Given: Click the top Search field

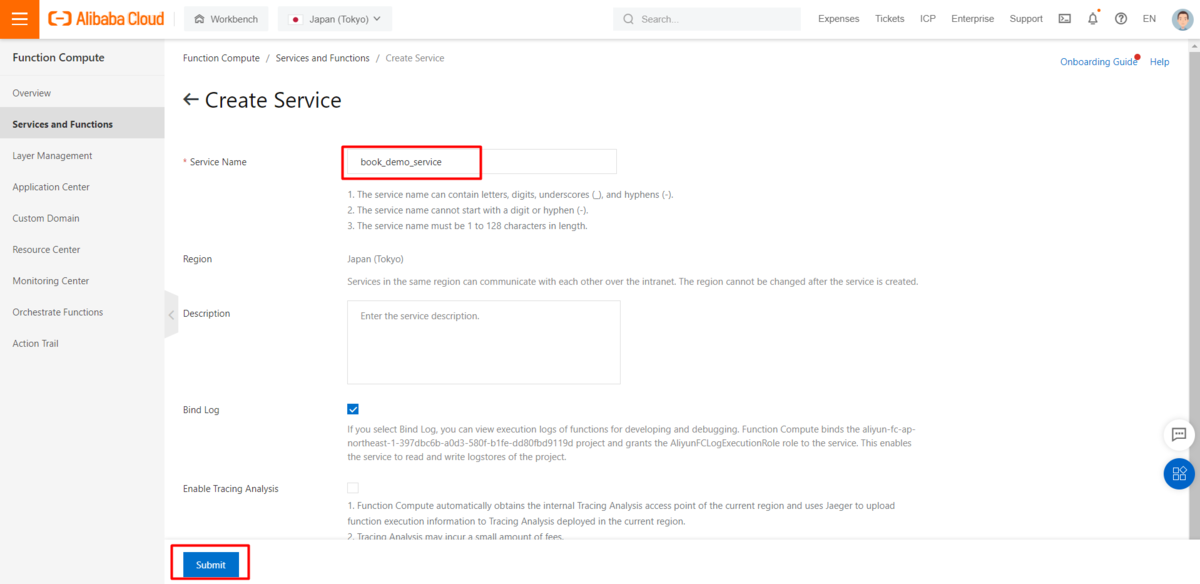Looking at the screenshot, I should [707, 19].
